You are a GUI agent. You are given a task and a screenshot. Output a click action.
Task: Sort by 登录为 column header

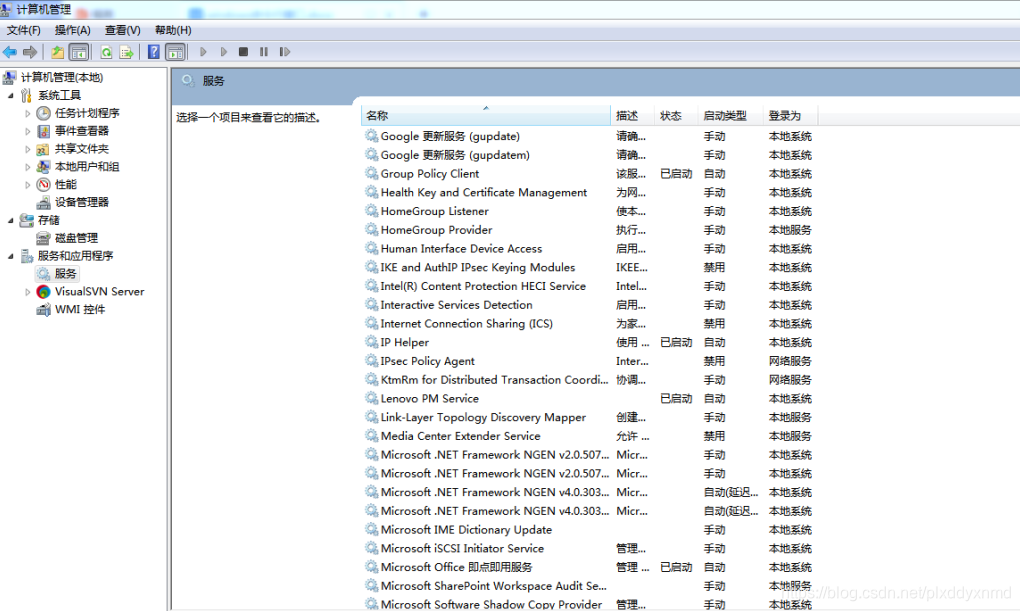(790, 116)
